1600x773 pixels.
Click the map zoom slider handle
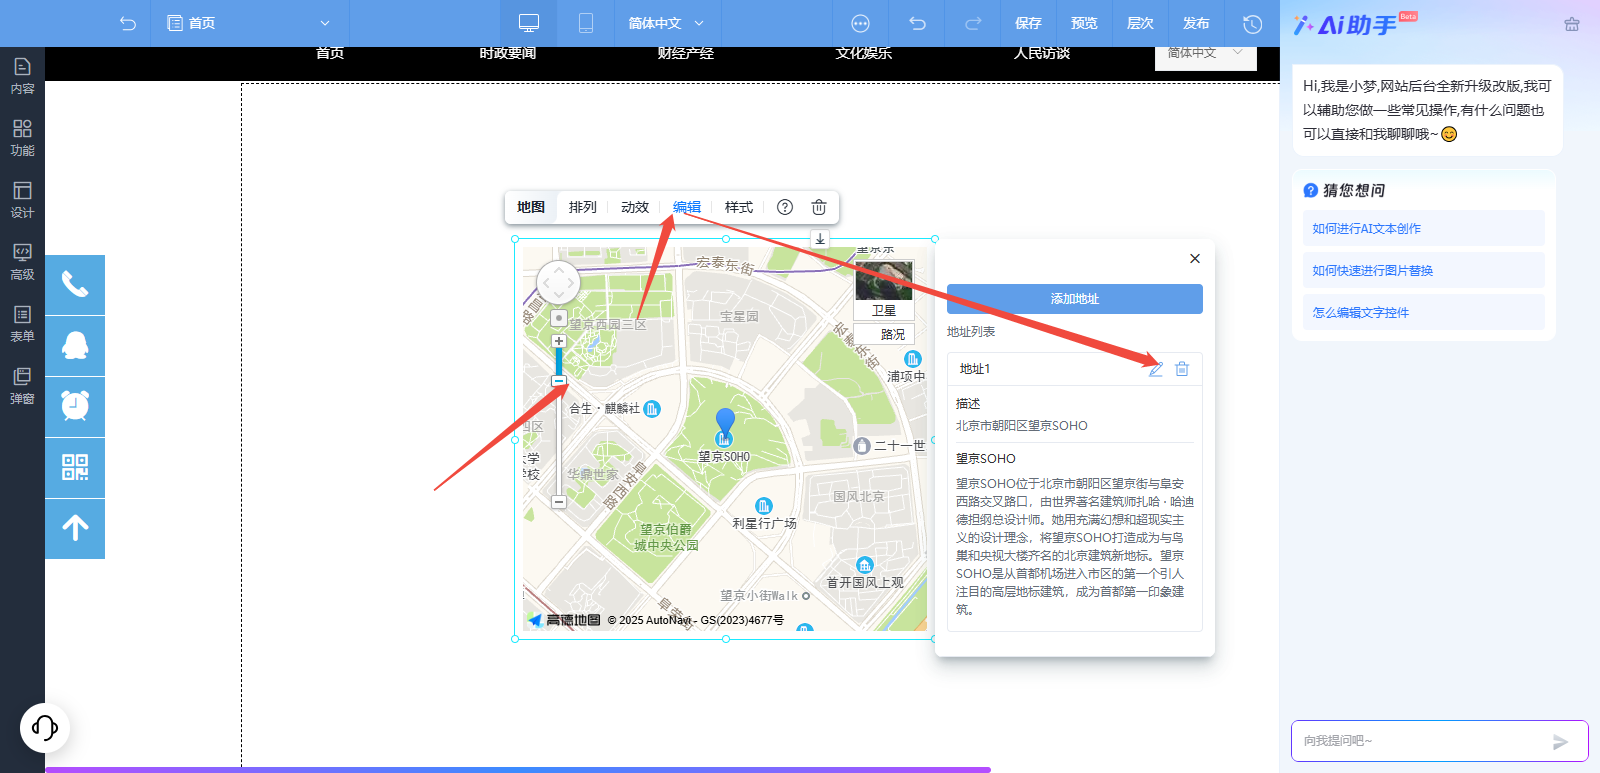click(559, 381)
